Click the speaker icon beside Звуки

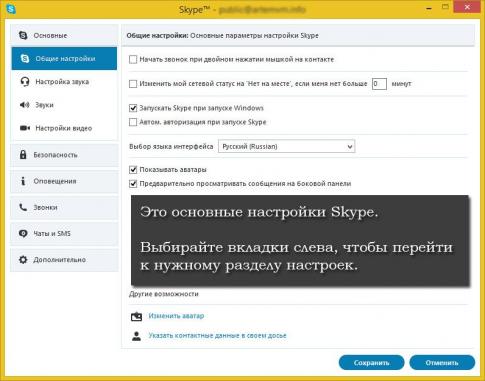[x=24, y=105]
